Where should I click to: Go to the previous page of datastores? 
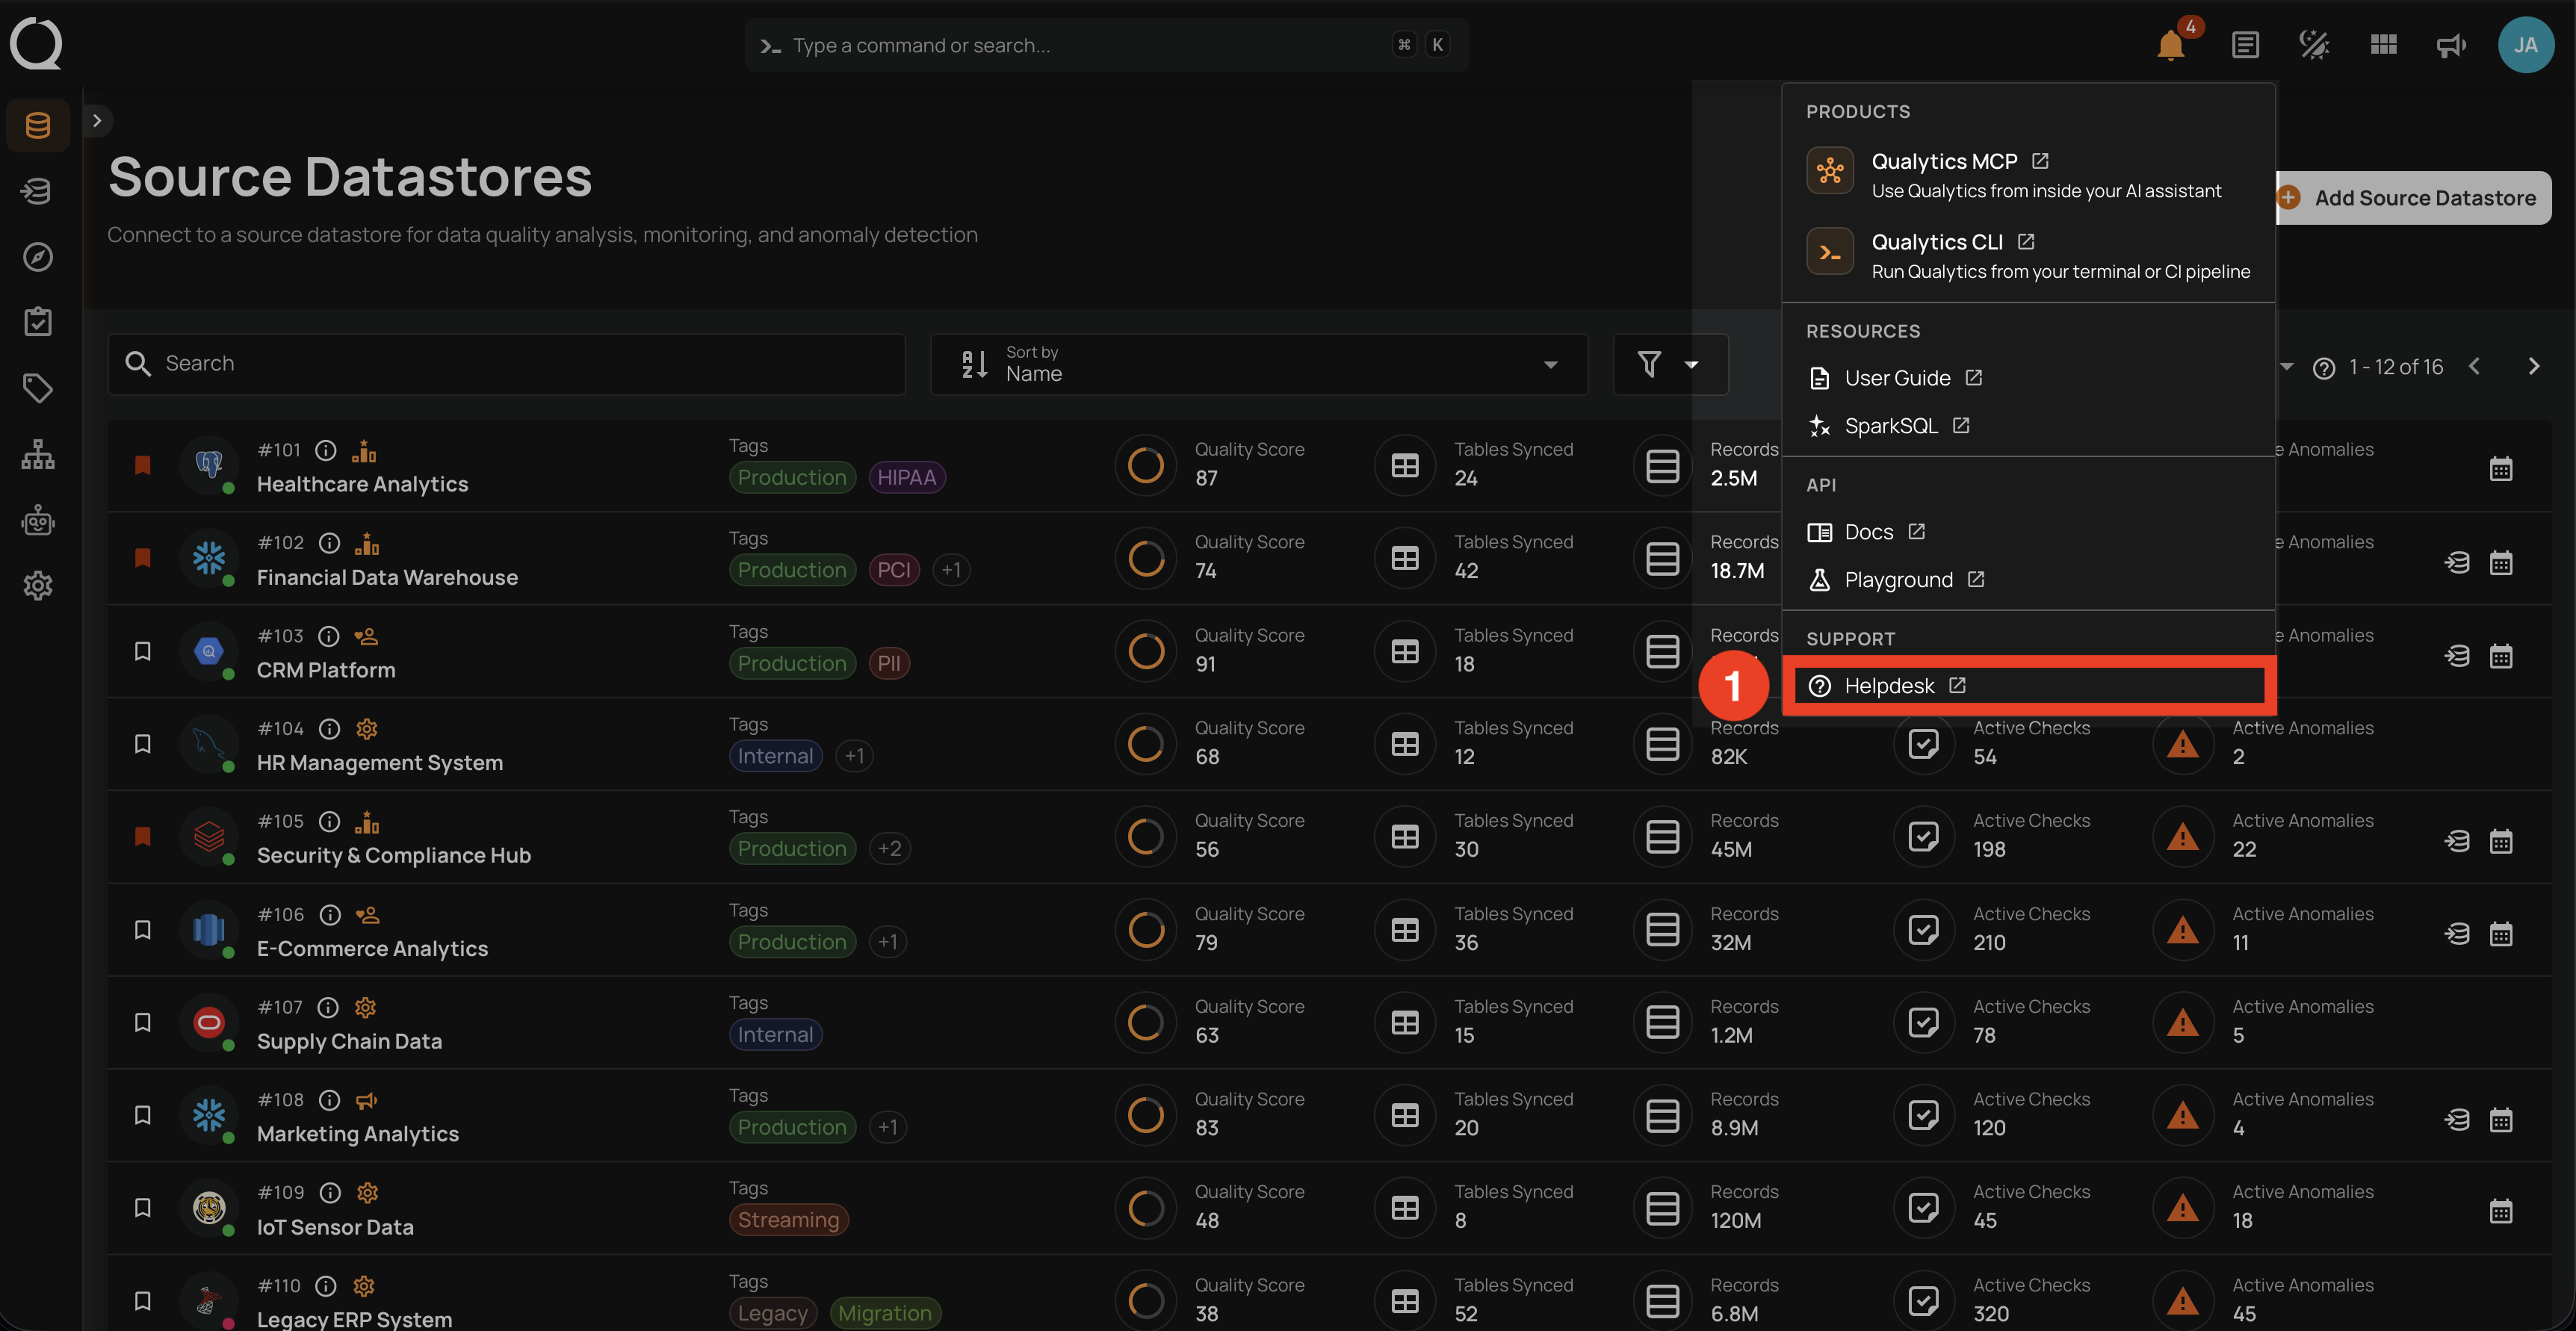[x=2474, y=367]
